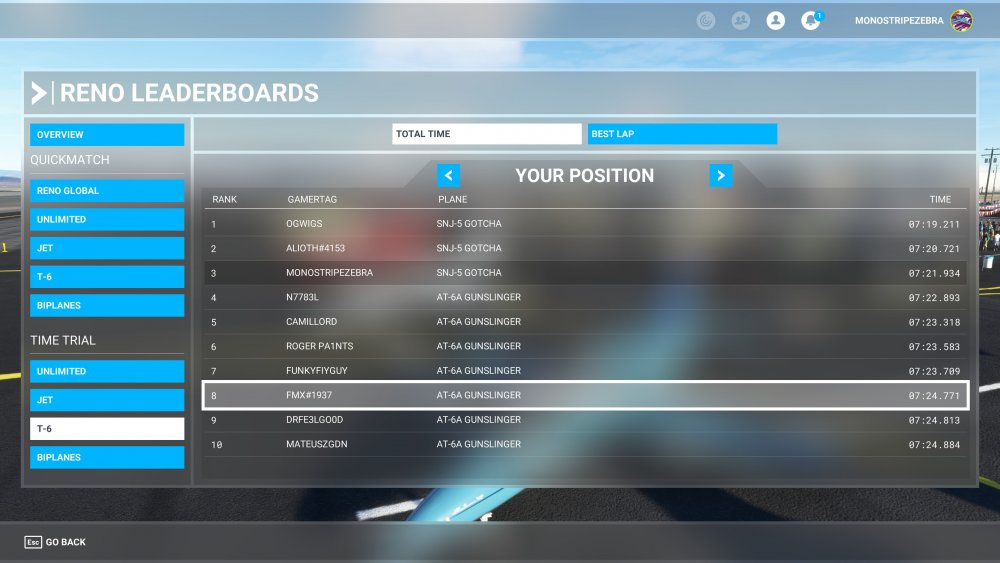Open Quickmatch Unlimited leaderboard

click(x=107, y=219)
